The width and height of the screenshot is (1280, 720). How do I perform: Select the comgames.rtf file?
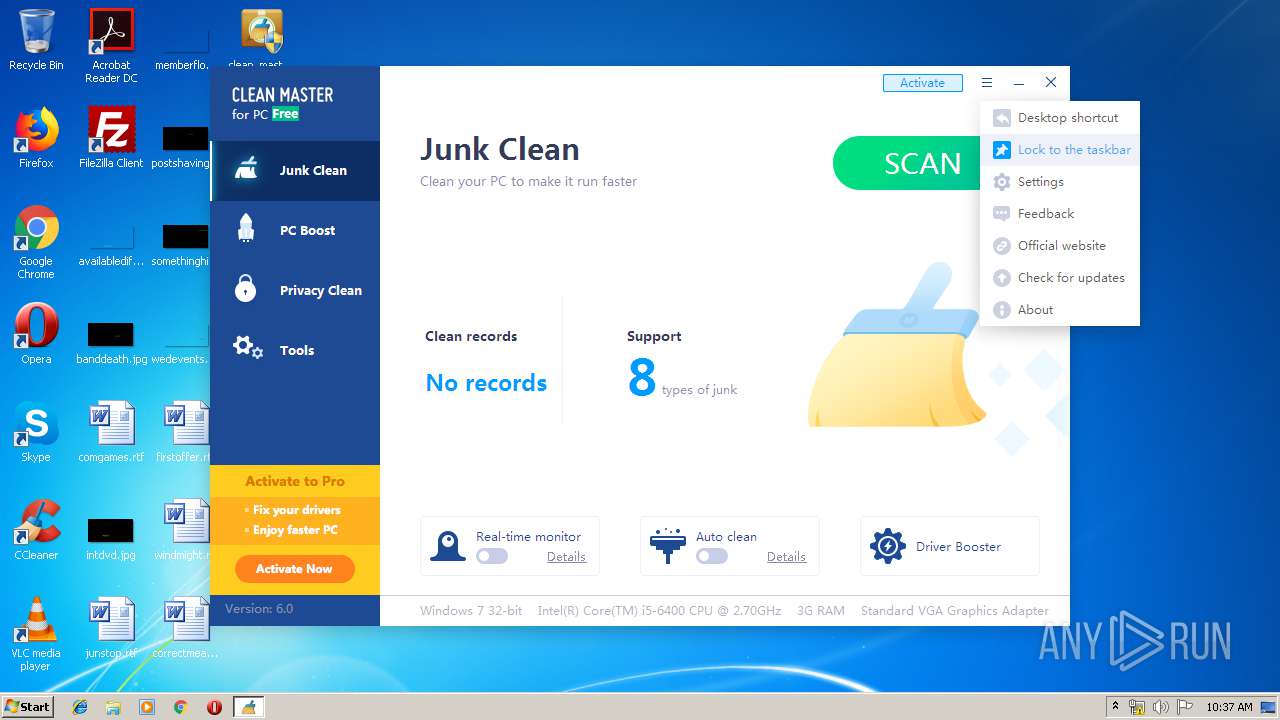click(111, 431)
